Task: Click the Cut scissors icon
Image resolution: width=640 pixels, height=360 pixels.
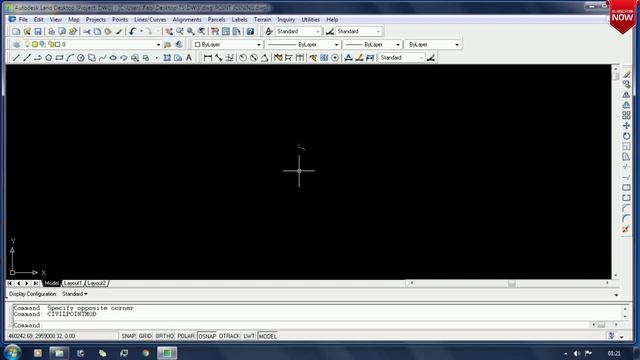Action: 87,31
